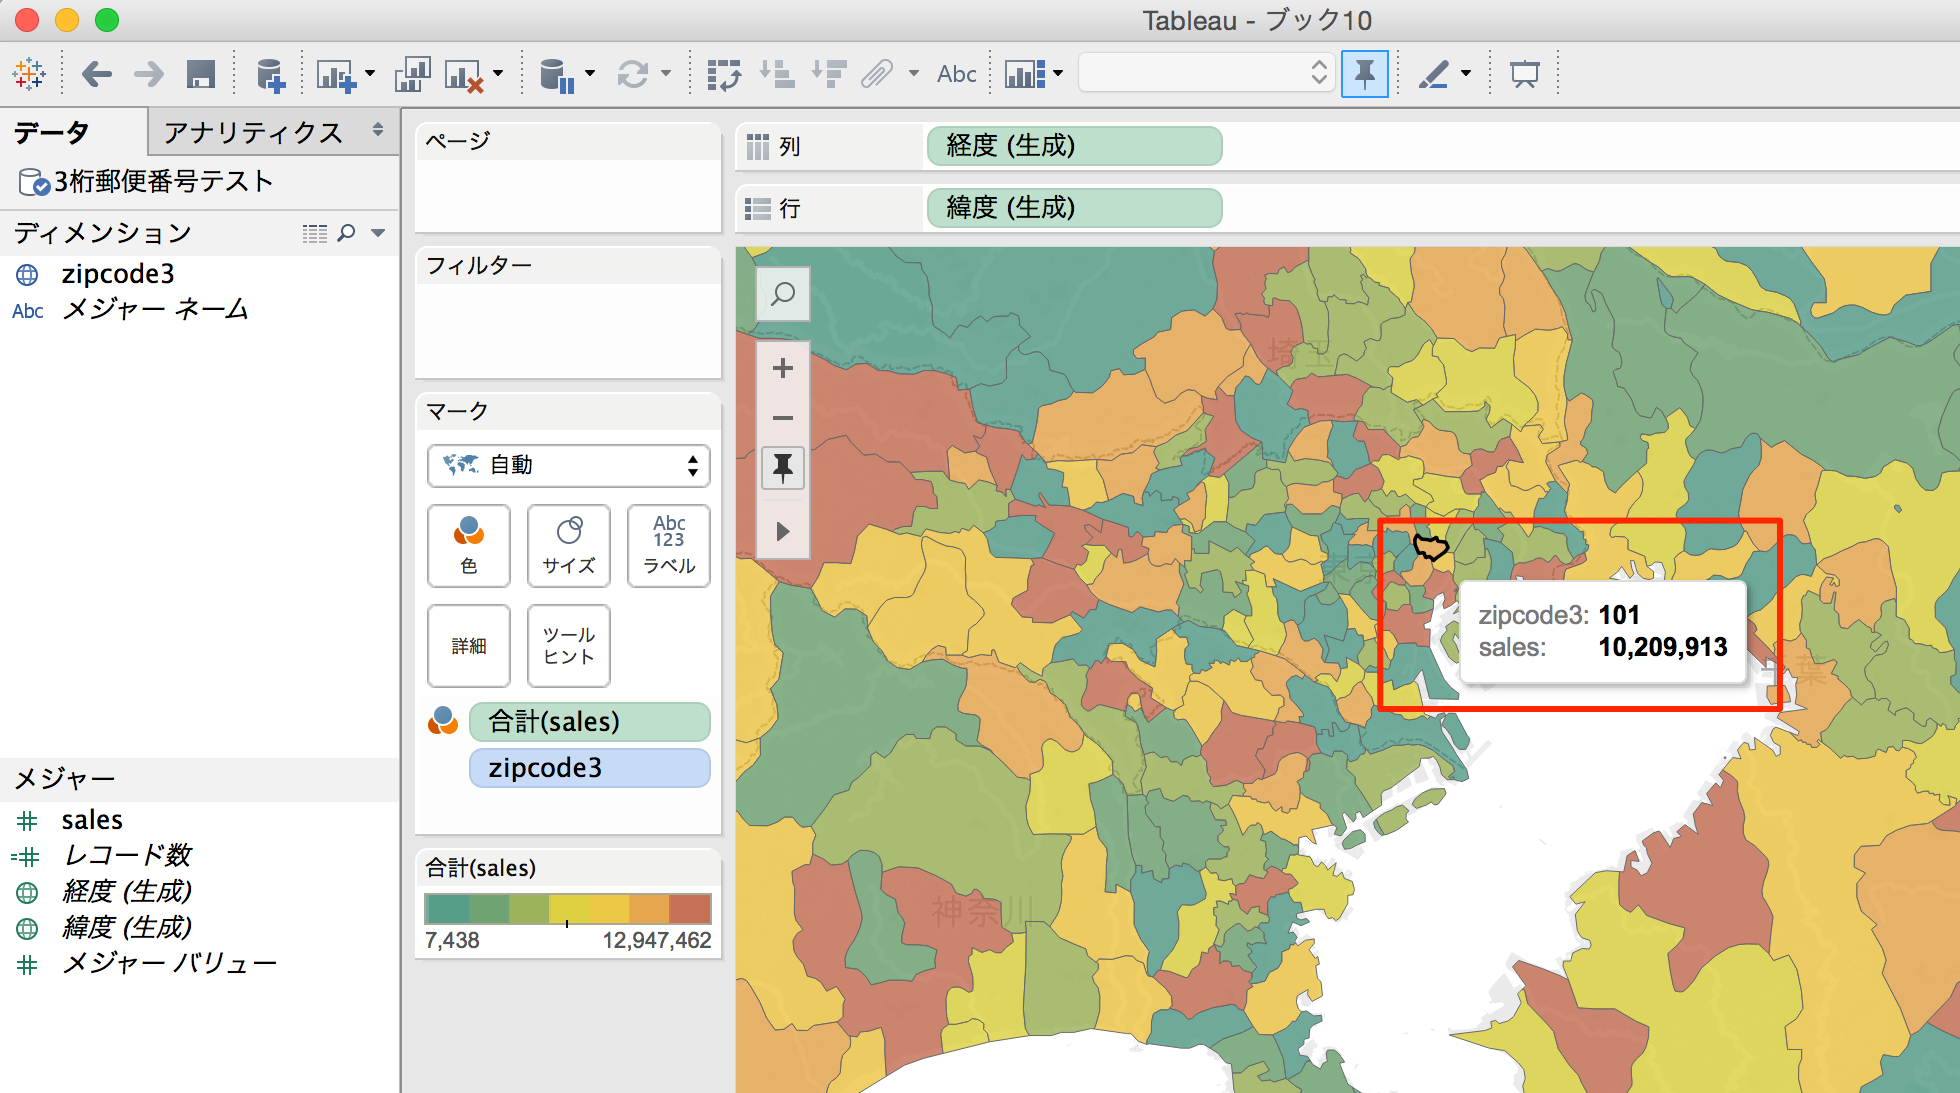Redo the last action

coord(148,73)
